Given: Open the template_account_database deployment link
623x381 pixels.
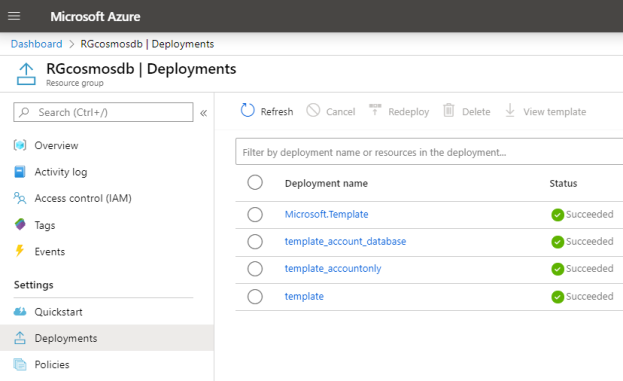Looking at the screenshot, I should point(345,241).
